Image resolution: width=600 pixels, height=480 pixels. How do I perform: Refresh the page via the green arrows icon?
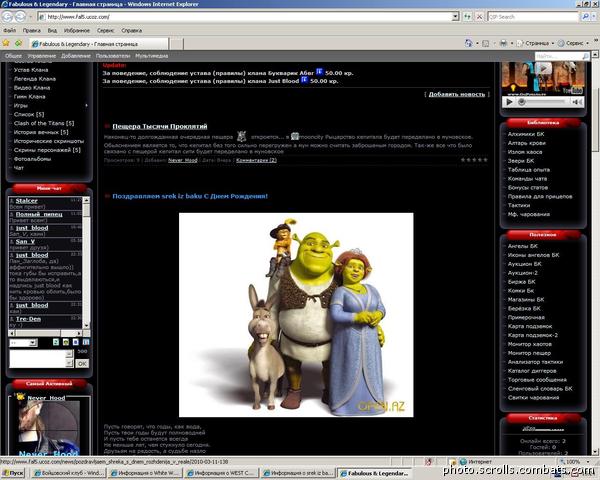point(467,16)
